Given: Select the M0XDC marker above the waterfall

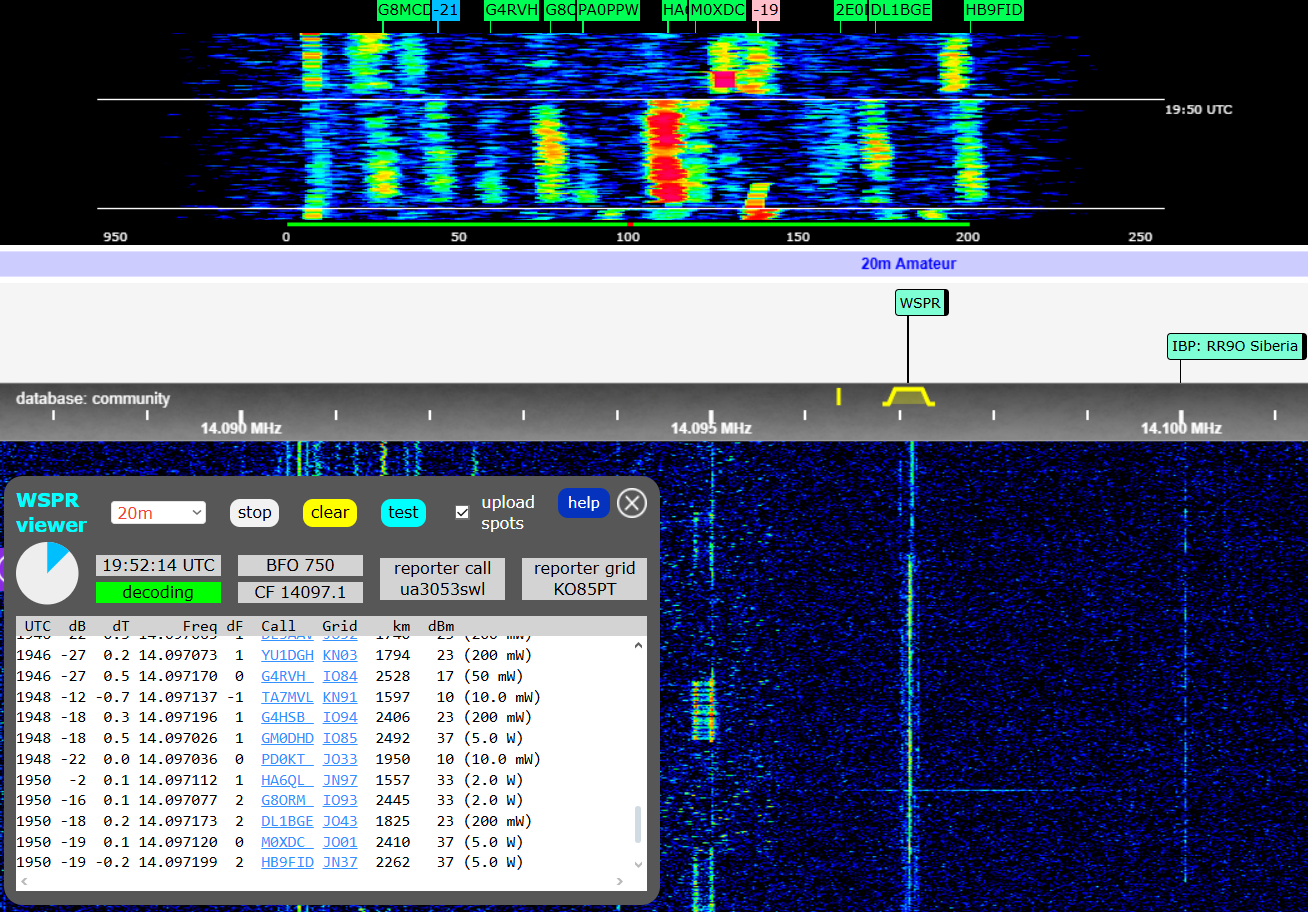Looking at the screenshot, I should pyautogui.click(x=716, y=10).
